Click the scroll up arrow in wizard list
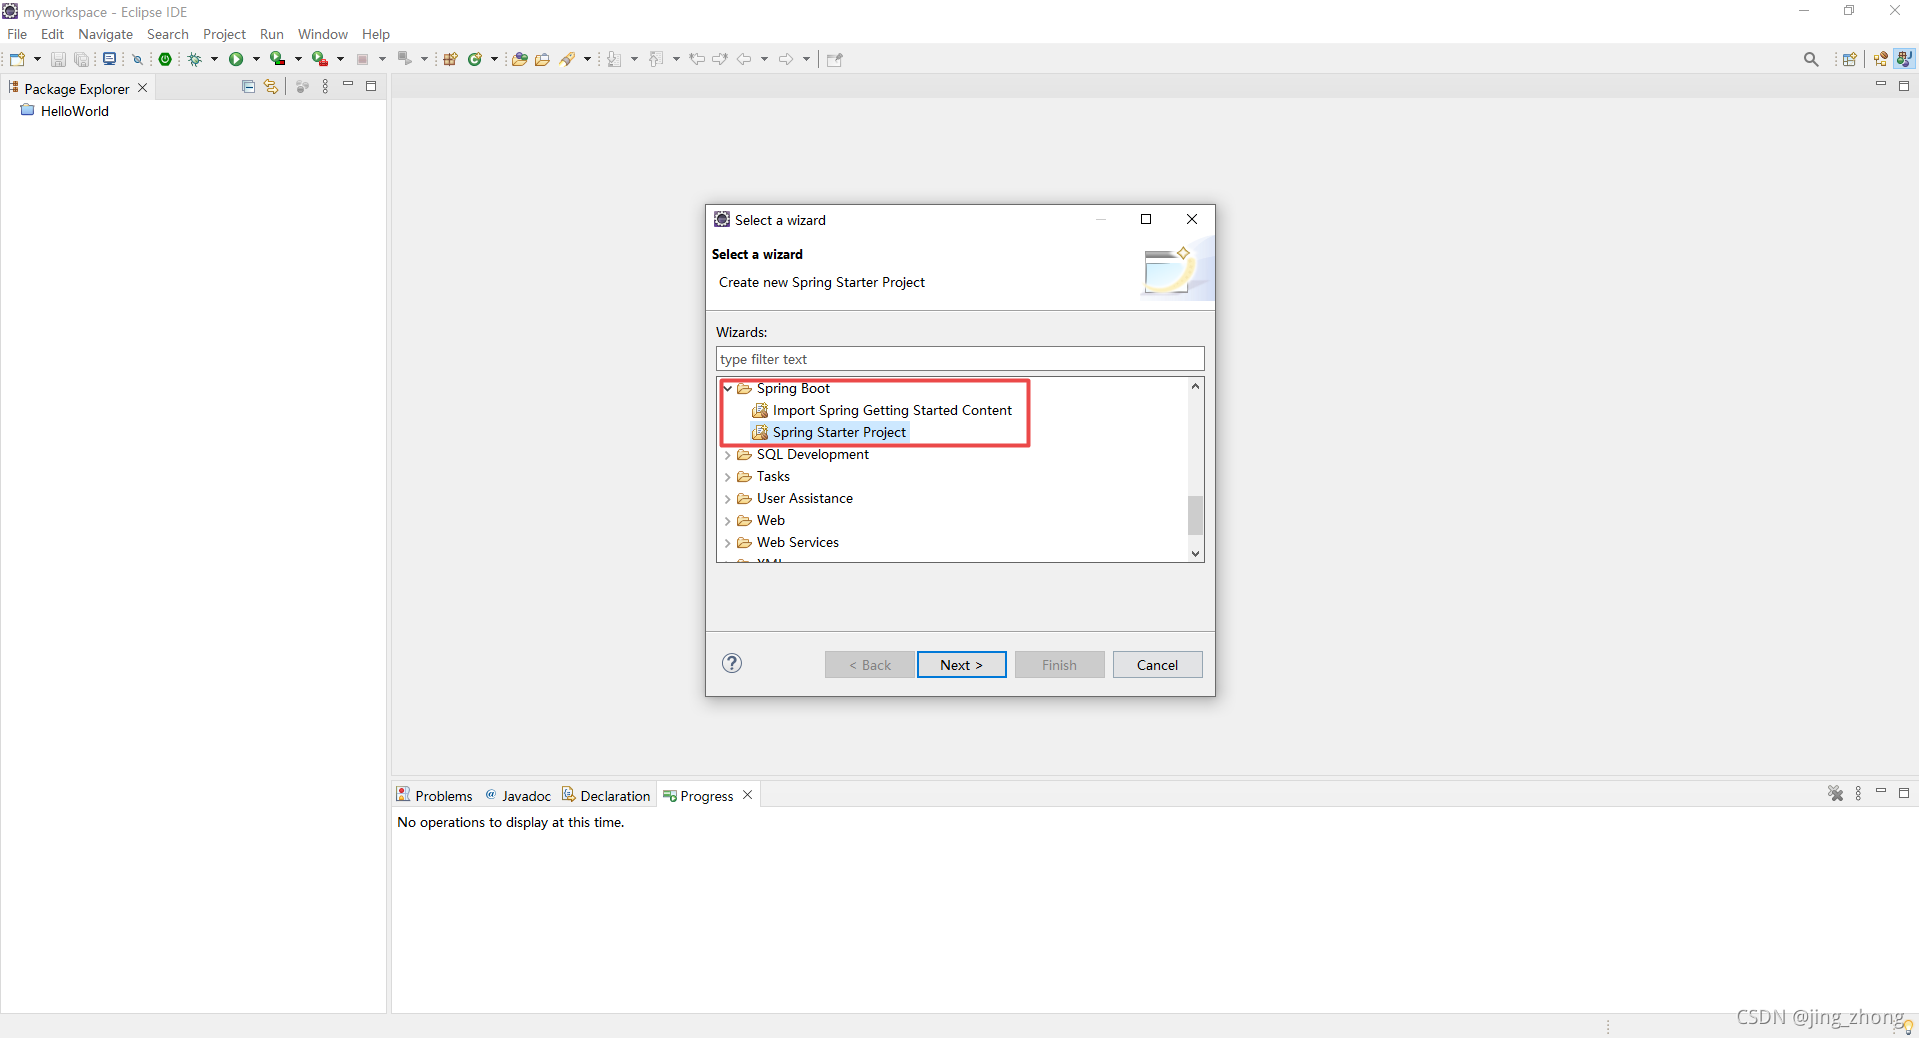Viewport: 1919px width, 1038px height. tap(1195, 386)
